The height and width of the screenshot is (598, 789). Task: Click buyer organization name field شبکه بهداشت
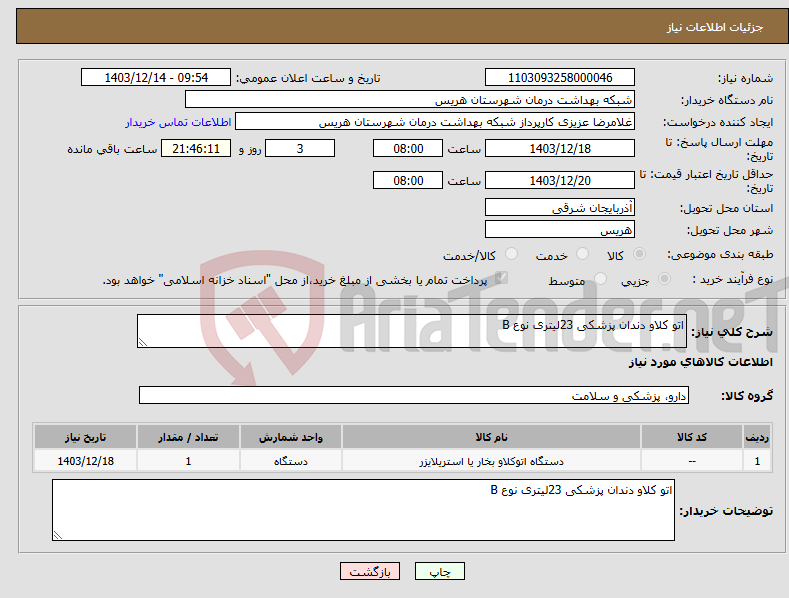(x=410, y=100)
